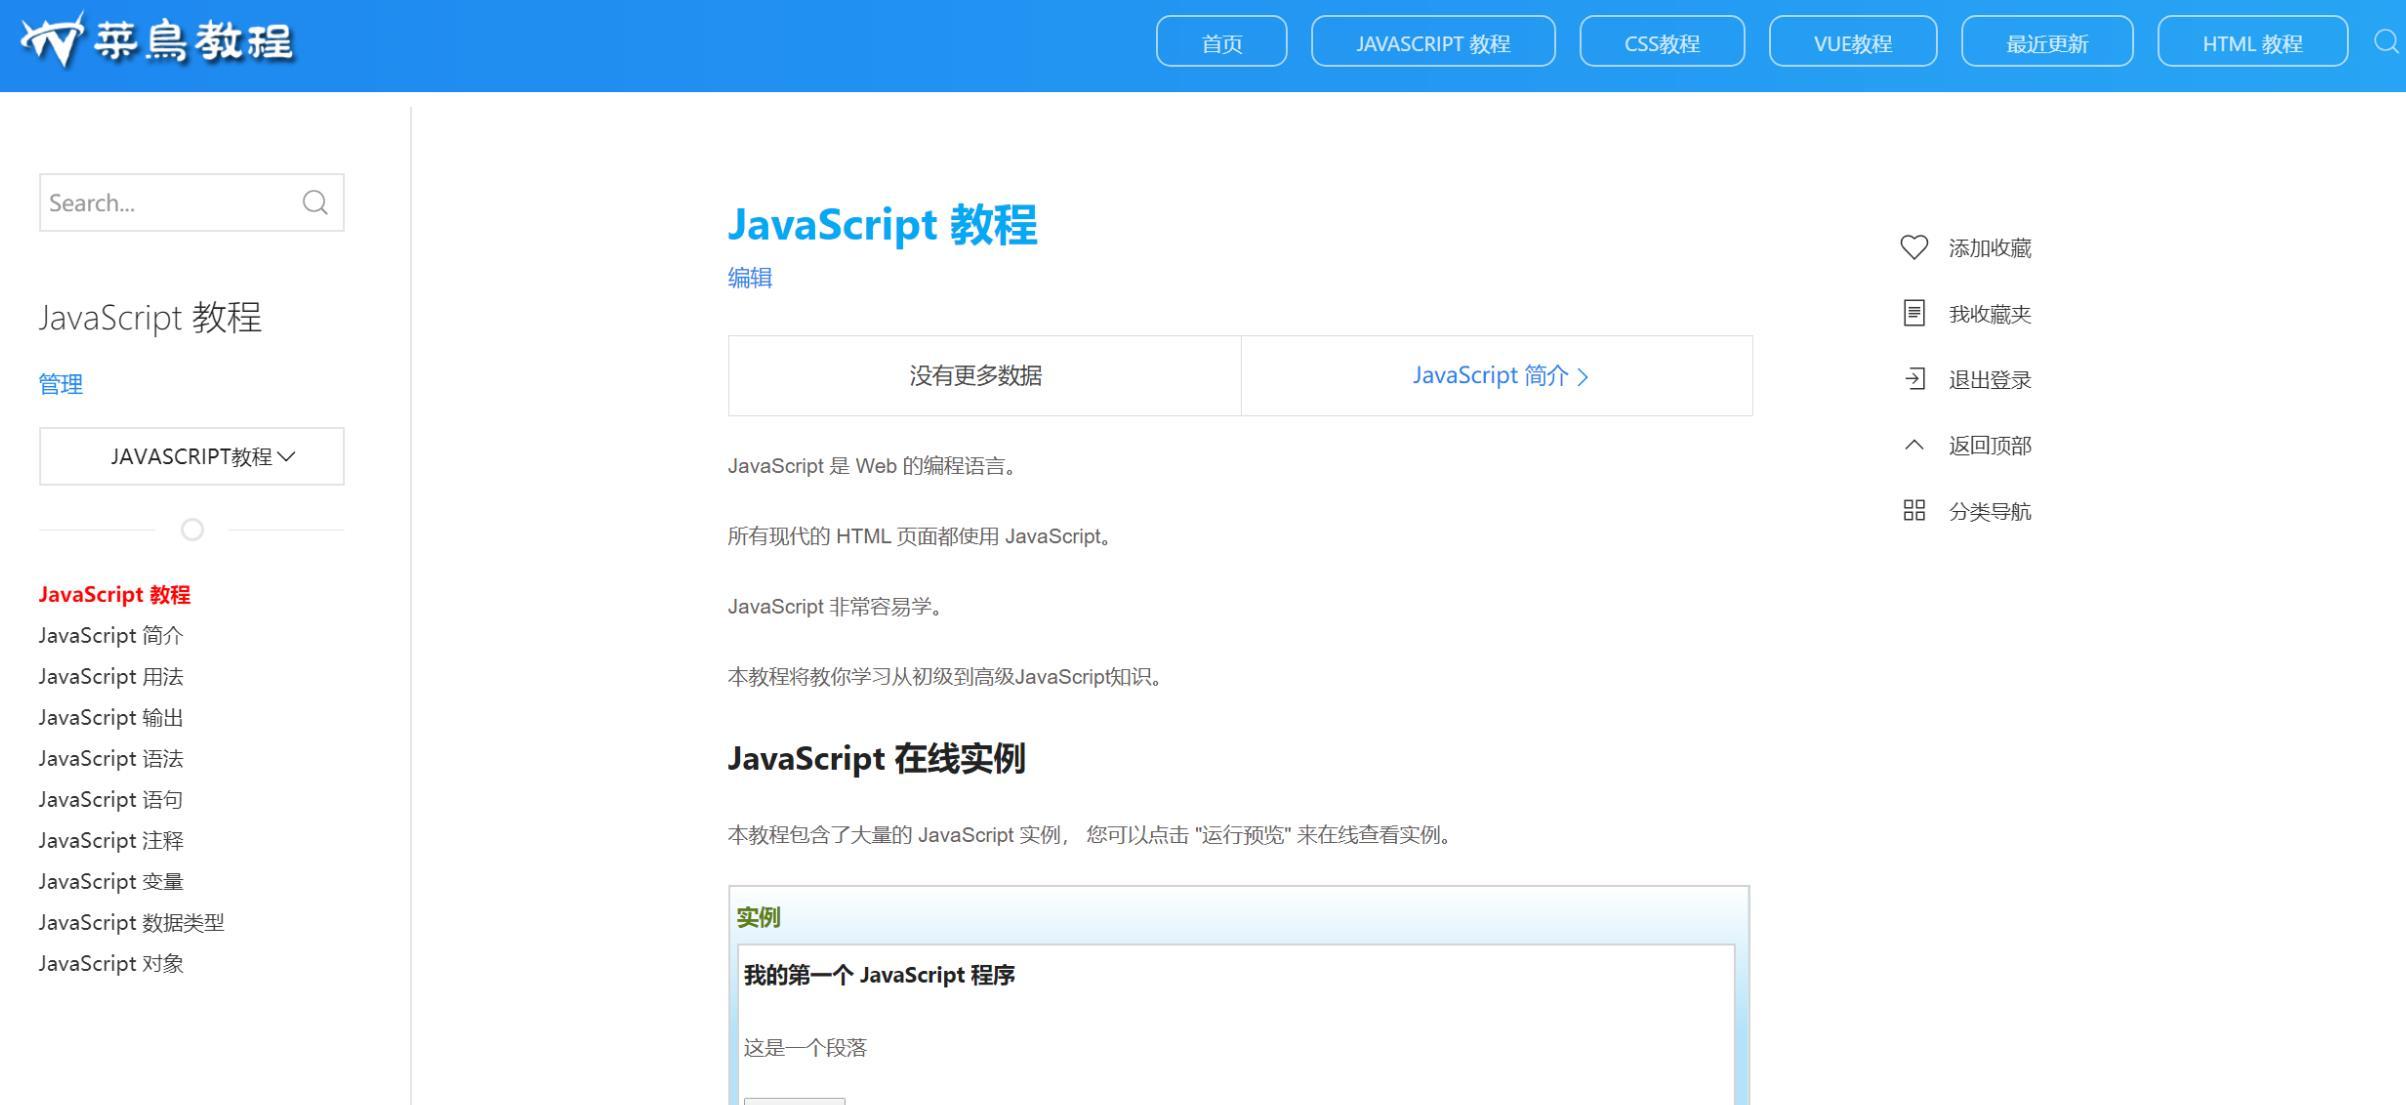2406x1105 pixels.
Task: Select JavaScript 对象 from sidebar list
Action: 114,962
